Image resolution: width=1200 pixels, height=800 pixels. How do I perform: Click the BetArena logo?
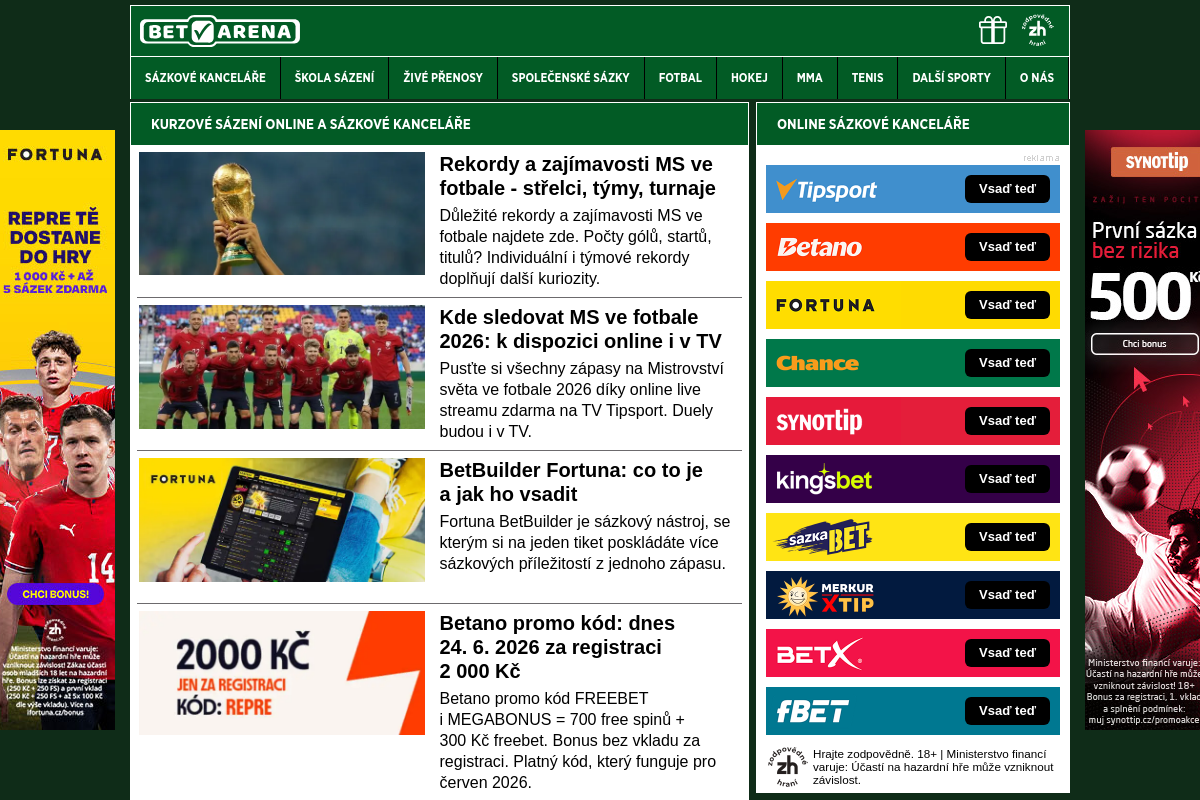[x=220, y=31]
